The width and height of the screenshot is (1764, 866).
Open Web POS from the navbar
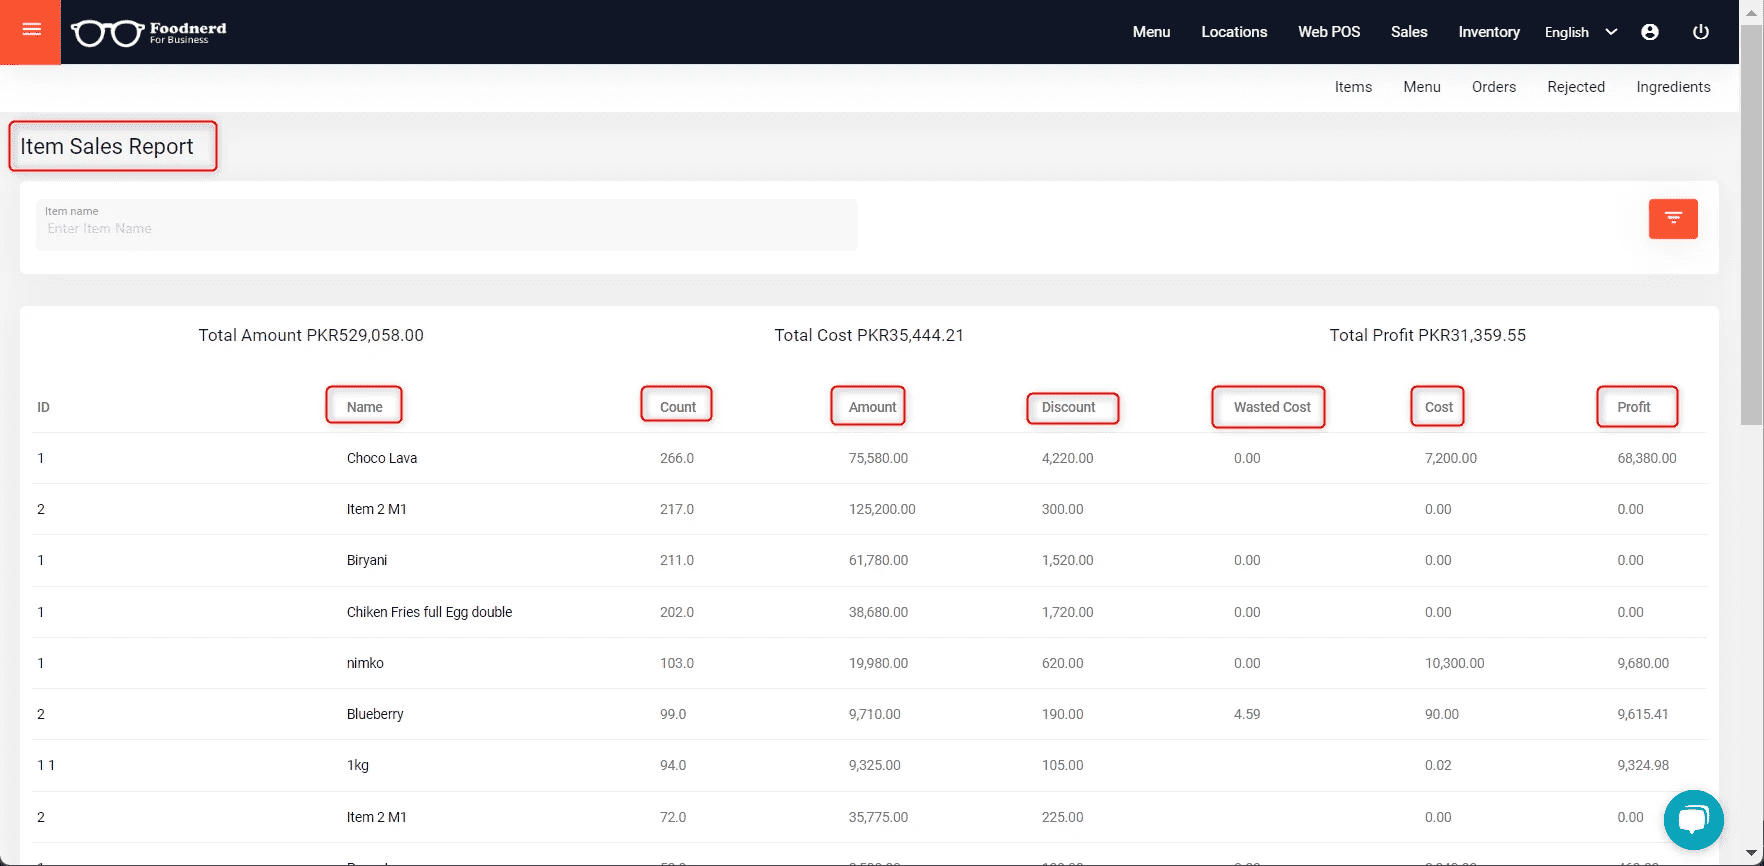pyautogui.click(x=1329, y=32)
